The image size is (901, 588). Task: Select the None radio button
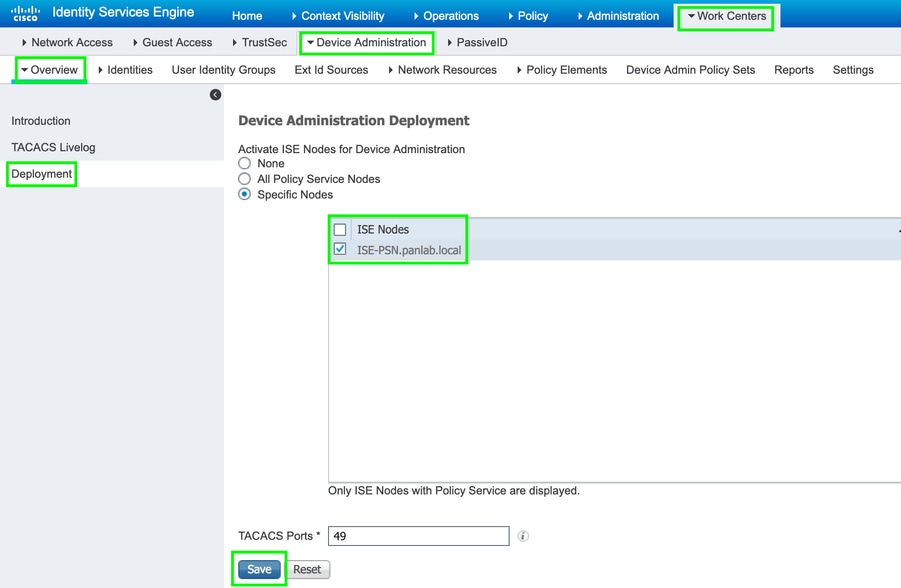coord(245,163)
